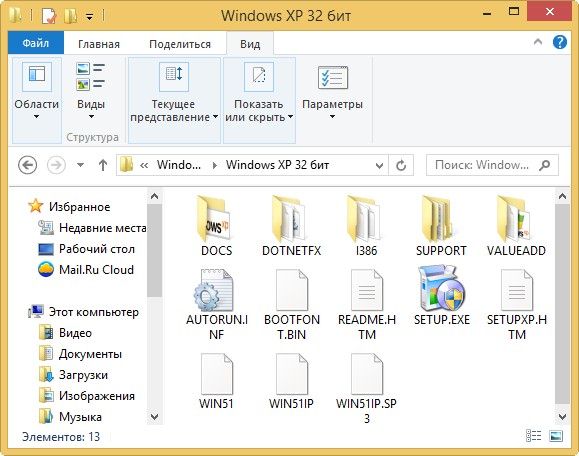The width and height of the screenshot is (579, 456).
Task: Select the WIN51IP.SP3 file
Action: pyautogui.click(x=366, y=388)
